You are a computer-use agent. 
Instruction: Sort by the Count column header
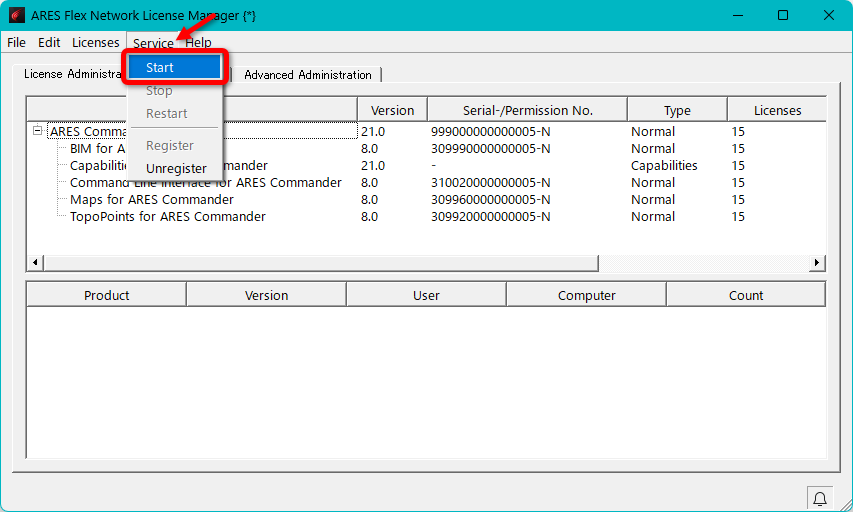pos(746,295)
